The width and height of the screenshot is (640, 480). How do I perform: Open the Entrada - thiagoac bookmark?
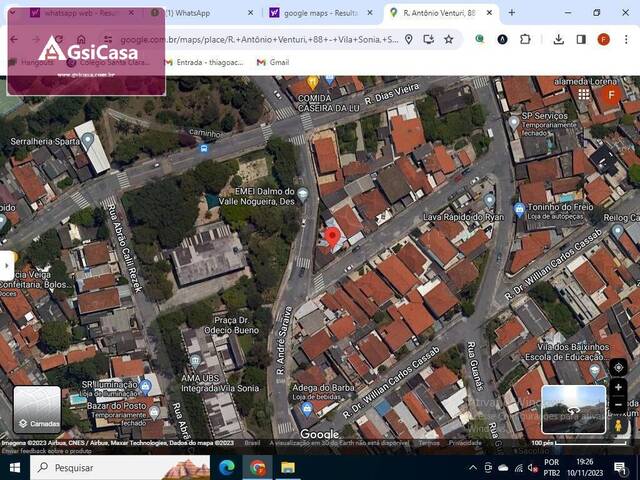(204, 62)
